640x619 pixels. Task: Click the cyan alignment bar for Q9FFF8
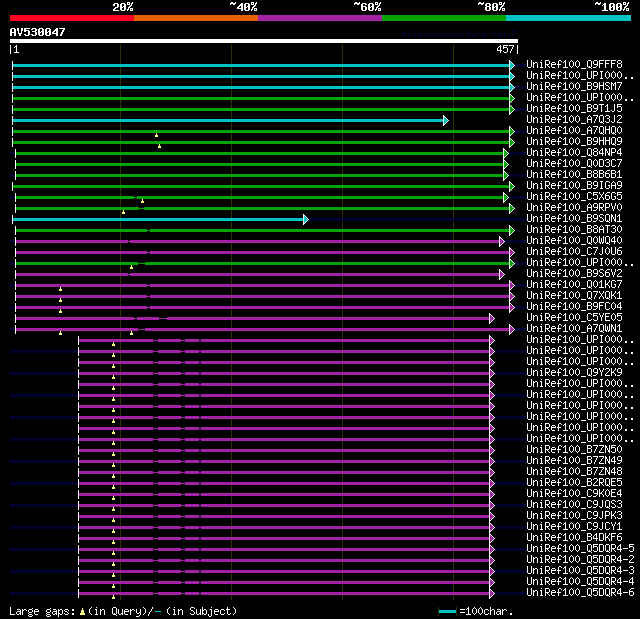point(261,65)
